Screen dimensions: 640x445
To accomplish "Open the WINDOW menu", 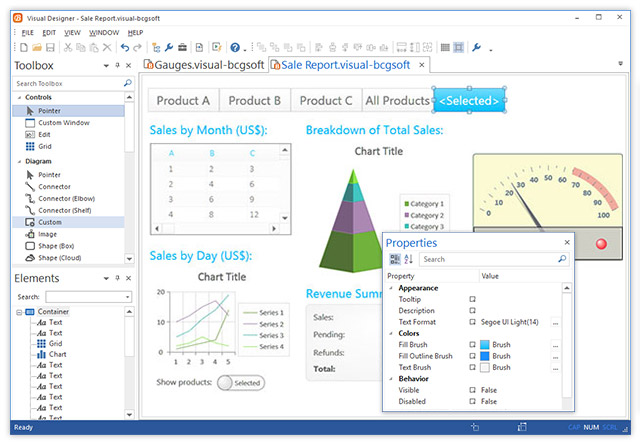I will (x=104, y=32).
